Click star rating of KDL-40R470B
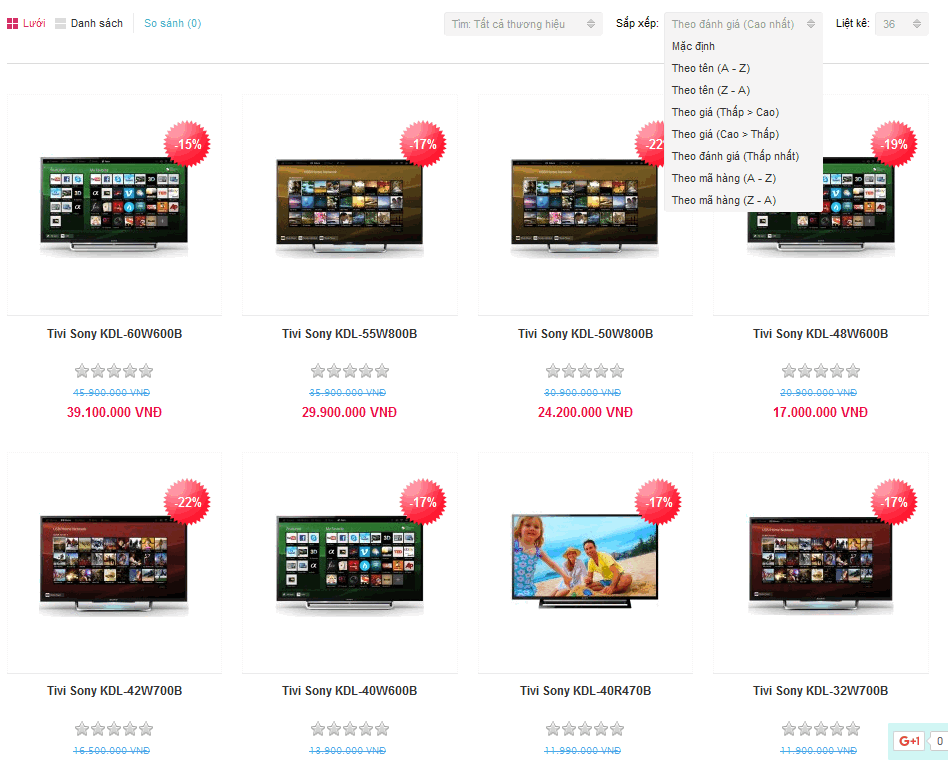This screenshot has width=948, height=760. pyautogui.click(x=585, y=729)
